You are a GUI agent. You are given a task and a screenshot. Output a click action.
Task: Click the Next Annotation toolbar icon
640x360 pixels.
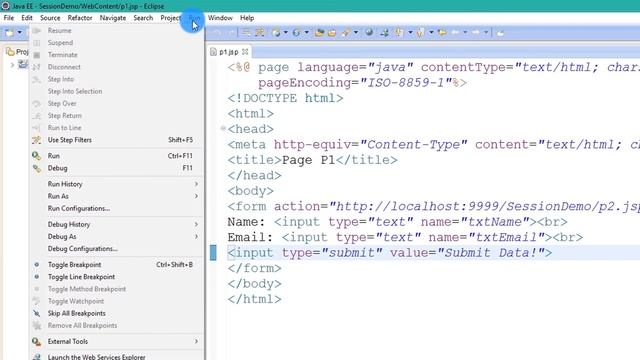tap(400, 32)
